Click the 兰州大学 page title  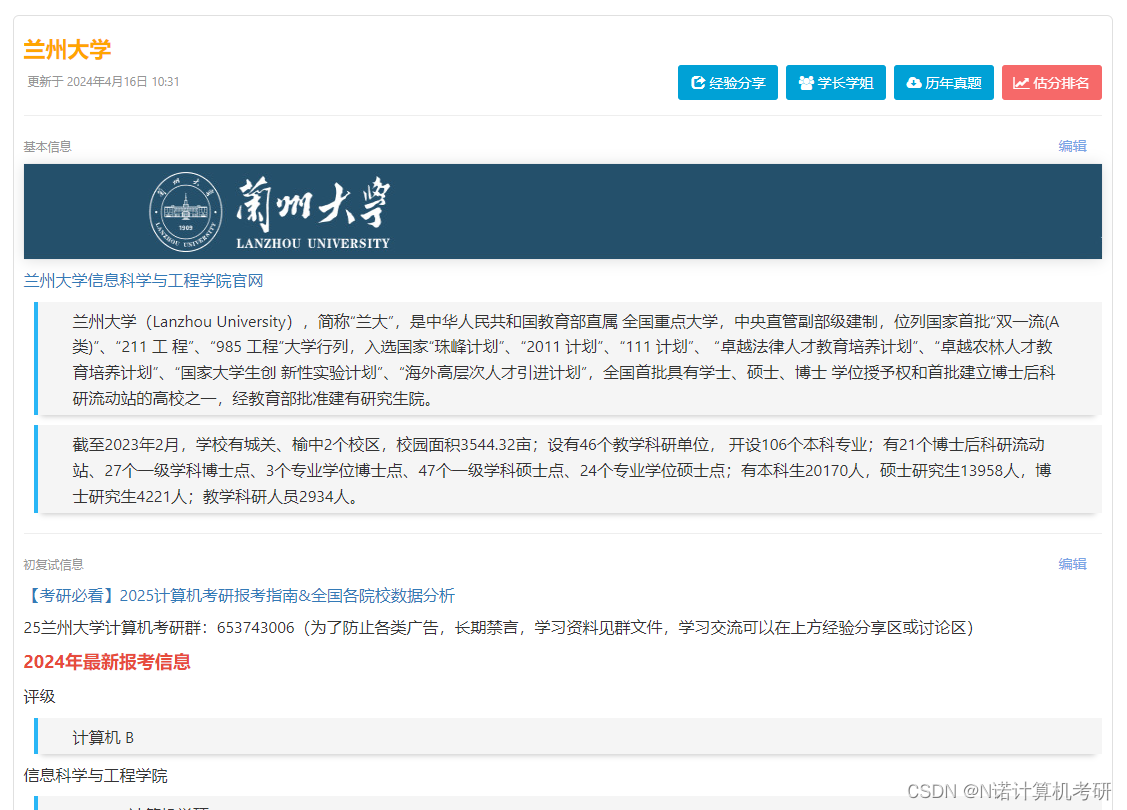(68, 50)
